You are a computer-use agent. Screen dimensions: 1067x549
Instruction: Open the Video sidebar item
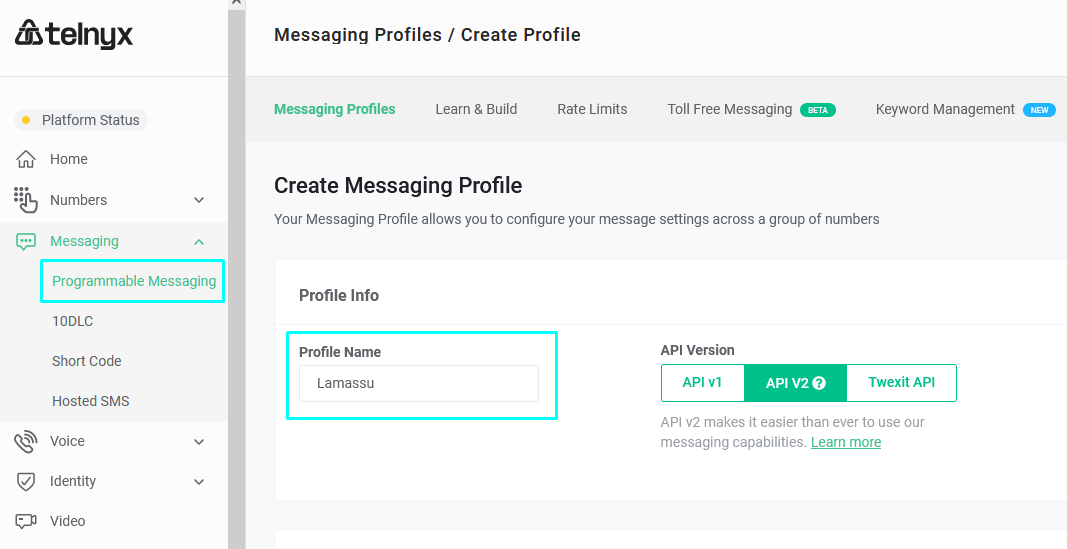tap(67, 521)
